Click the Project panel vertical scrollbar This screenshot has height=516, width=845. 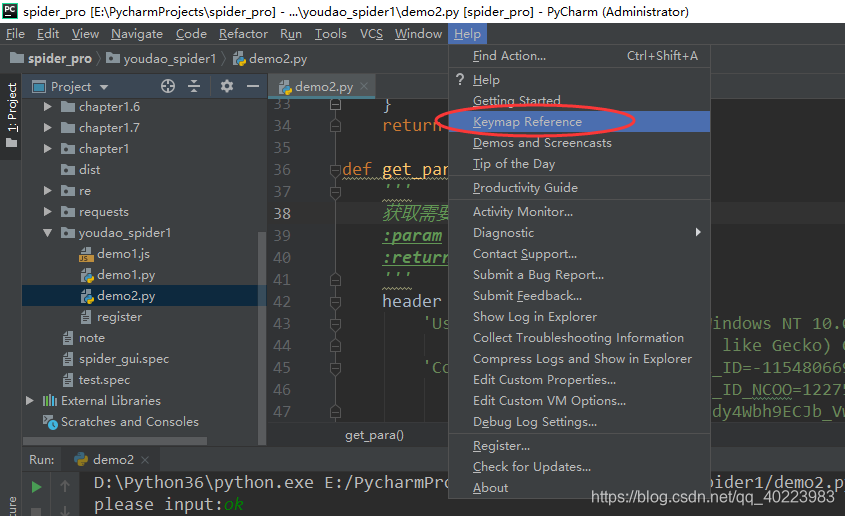[262, 337]
